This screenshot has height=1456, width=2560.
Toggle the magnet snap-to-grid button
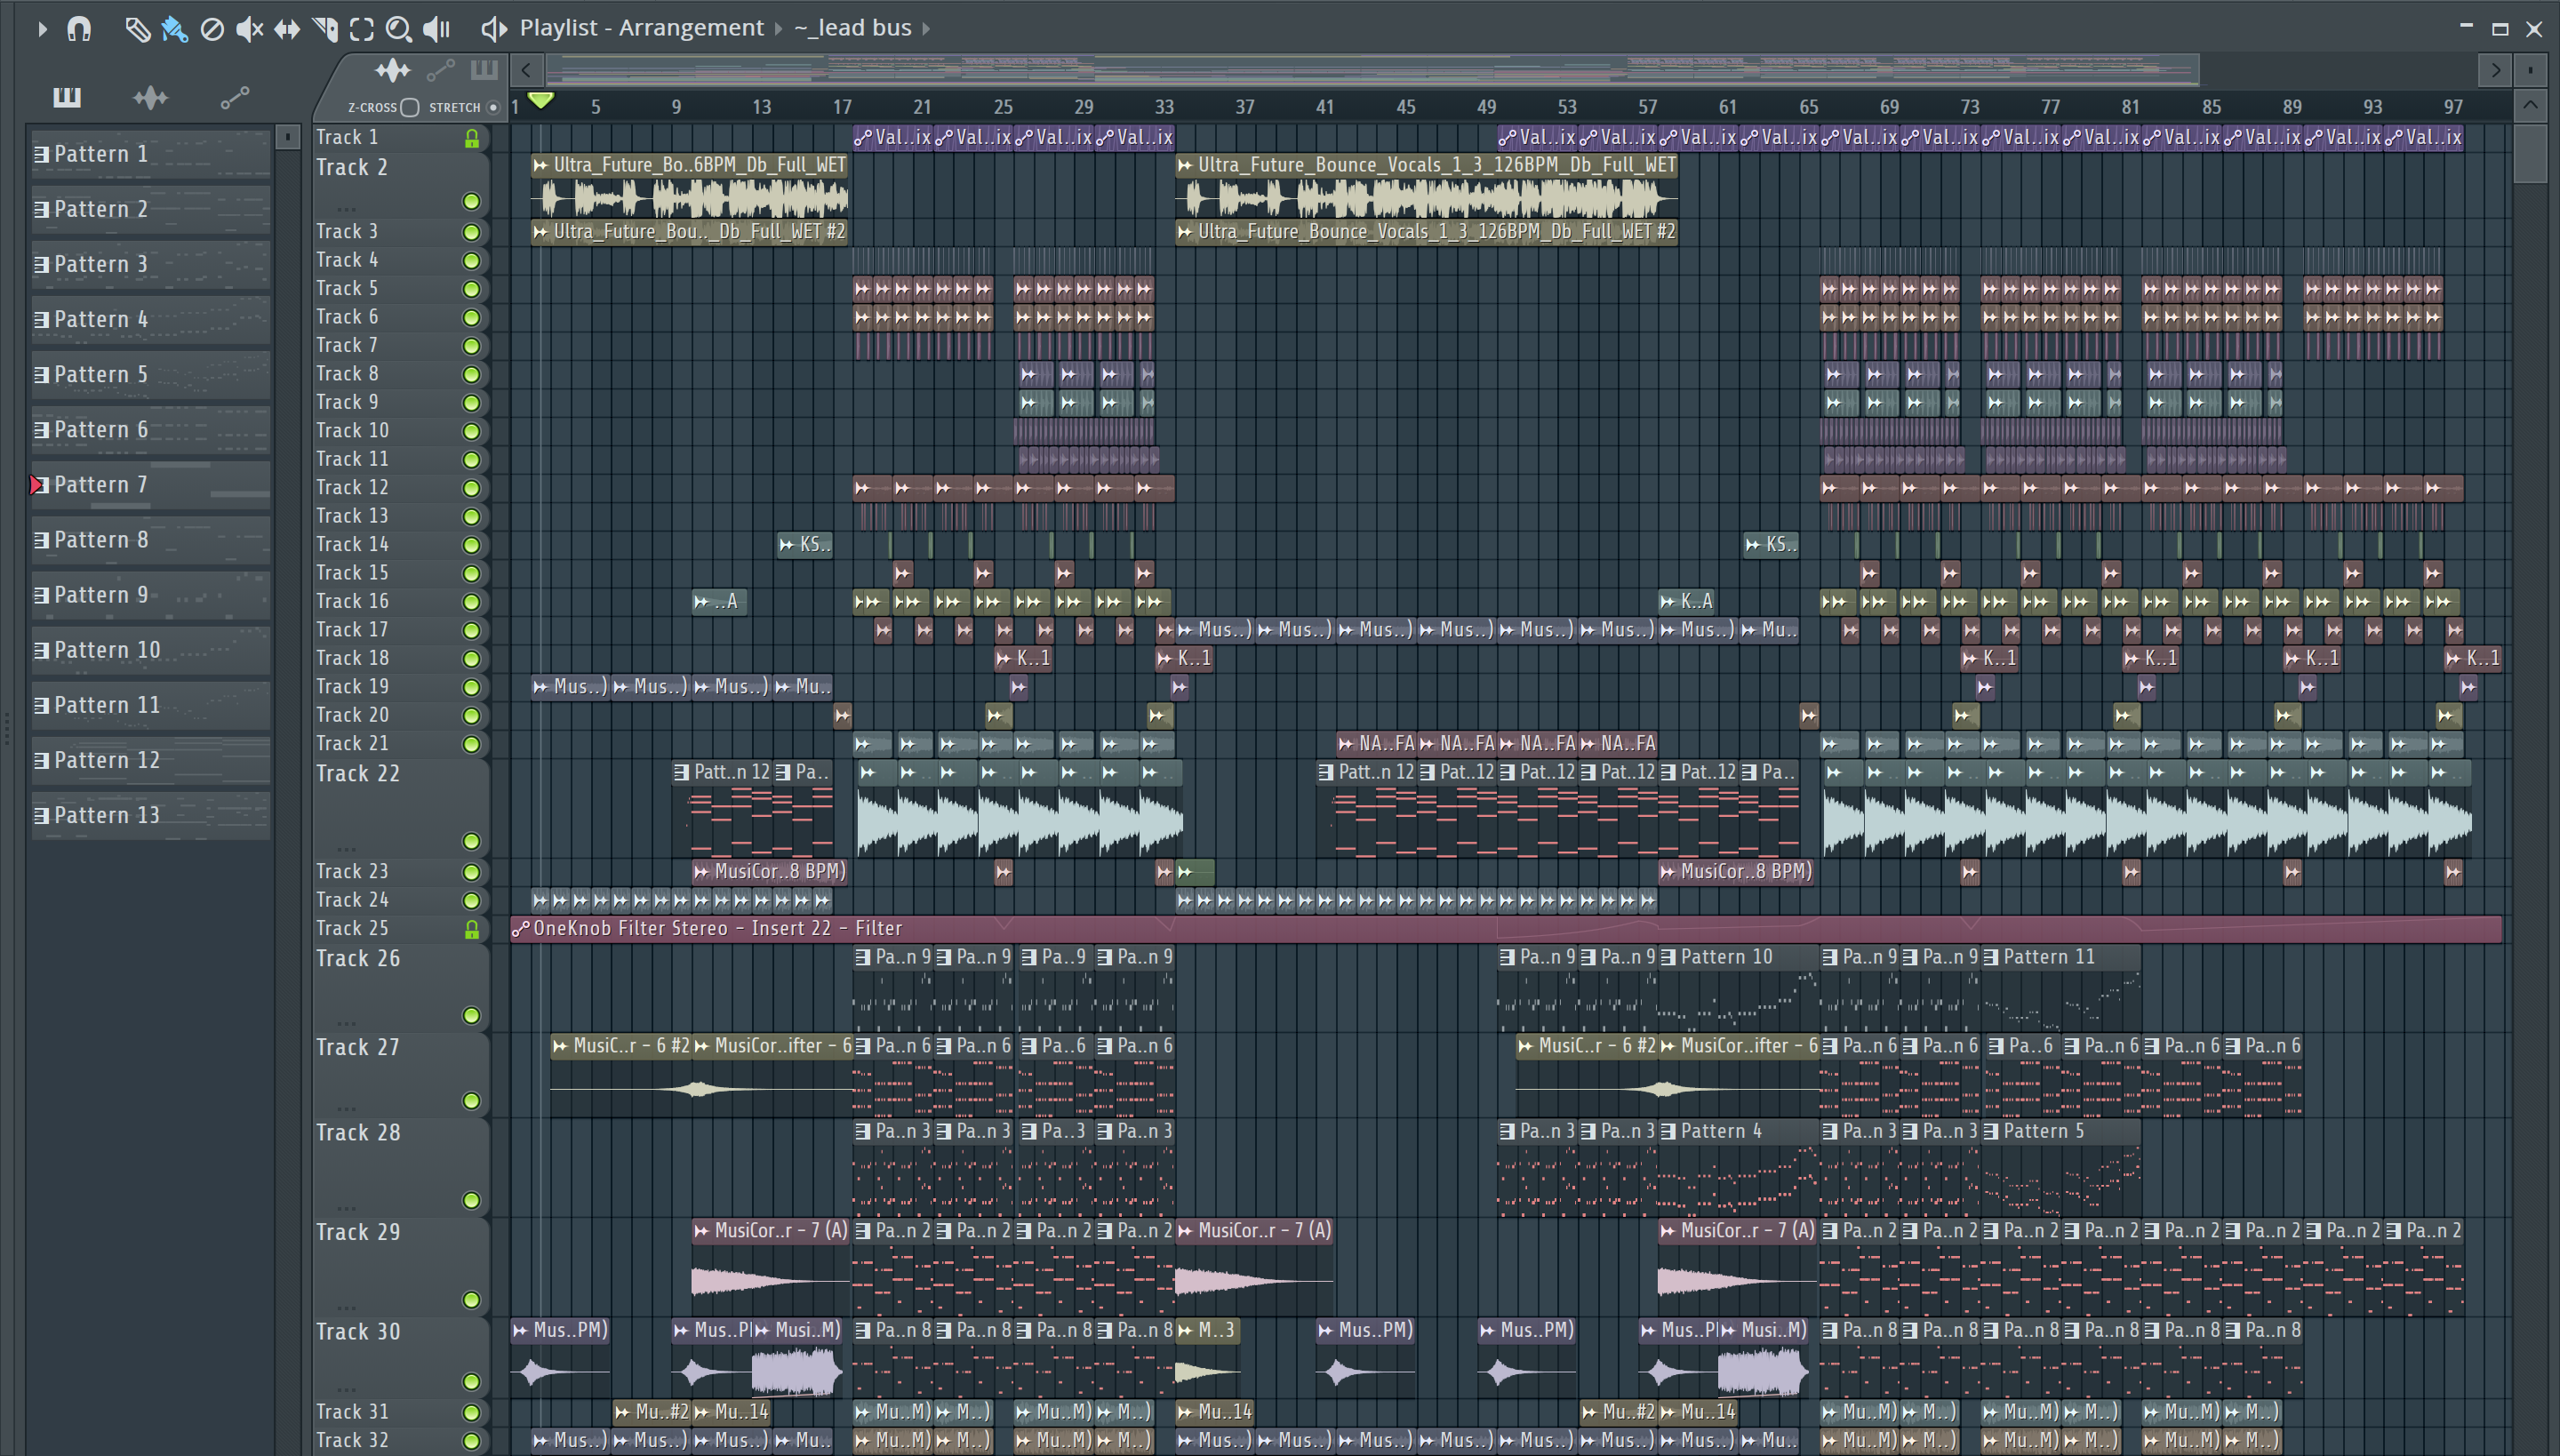click(79, 29)
